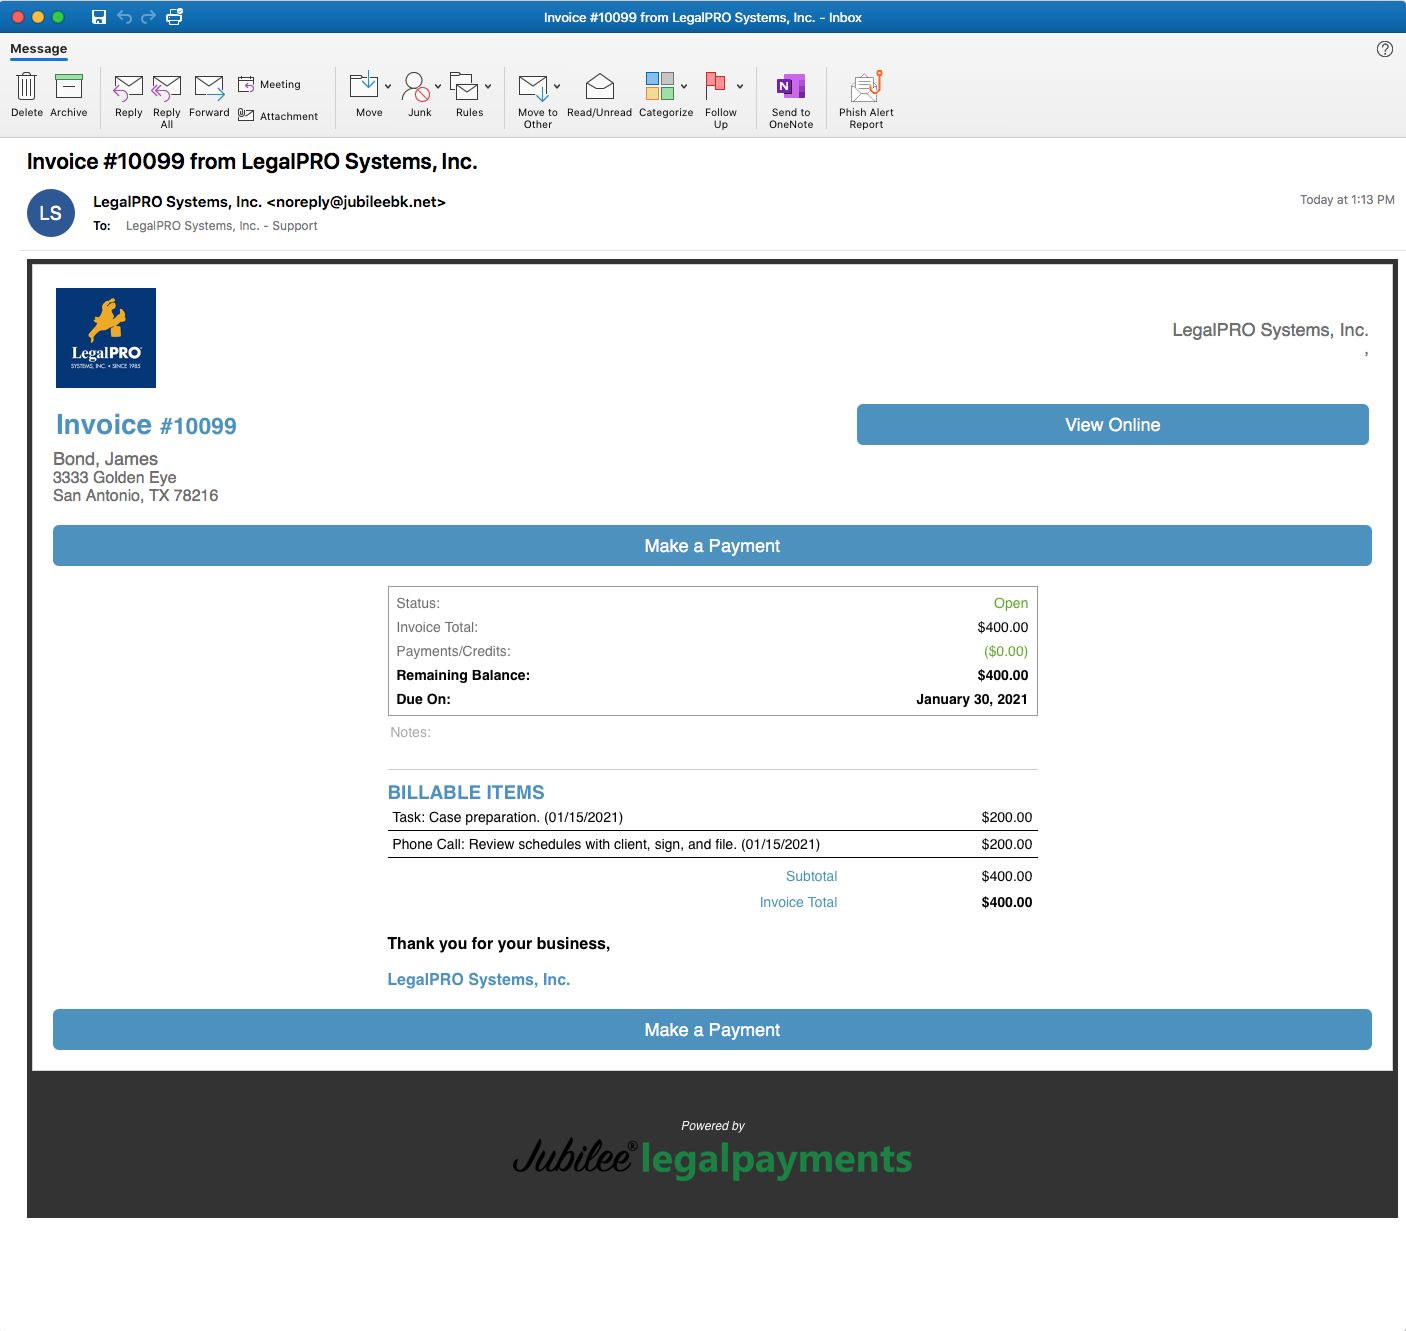Screen dimensions: 1406x1331
Task: Click the print icon in title bar
Action: [x=174, y=17]
